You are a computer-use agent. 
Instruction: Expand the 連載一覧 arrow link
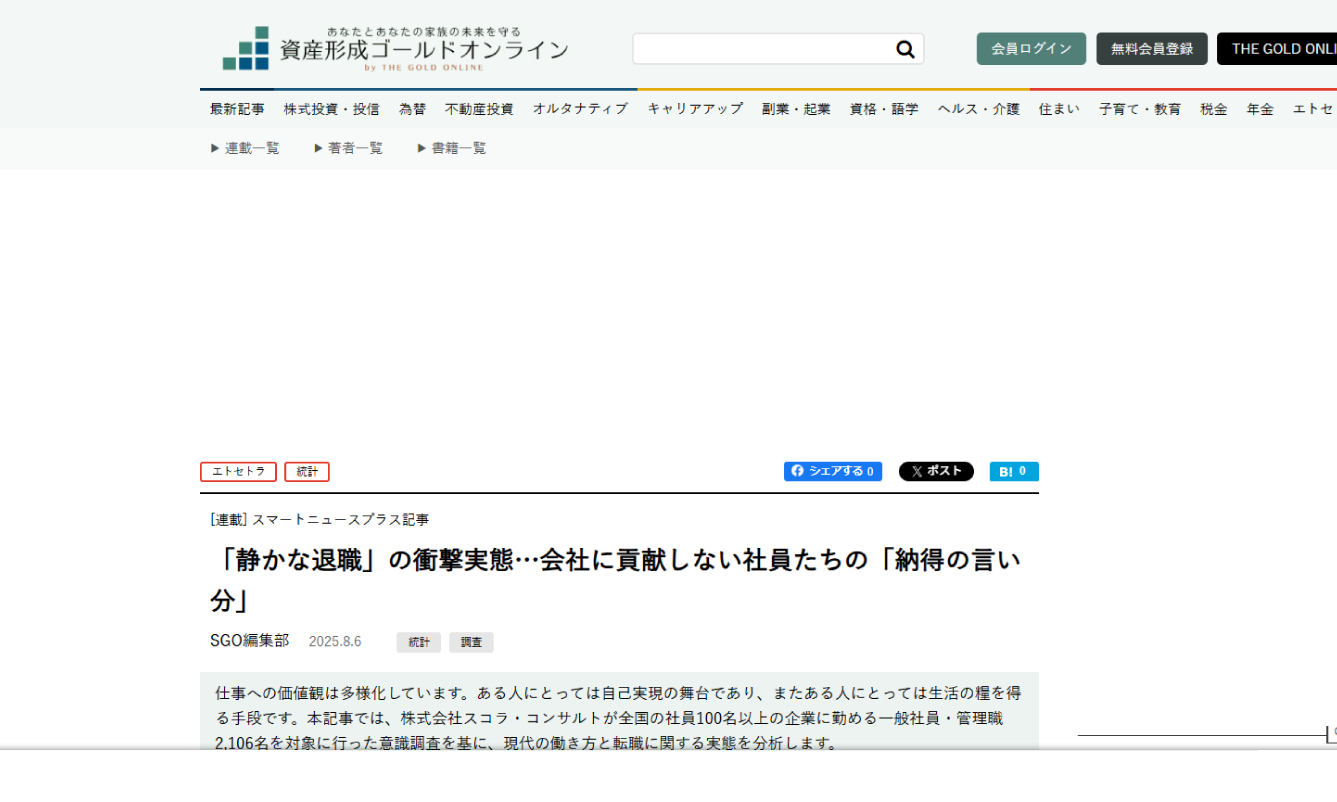click(245, 148)
